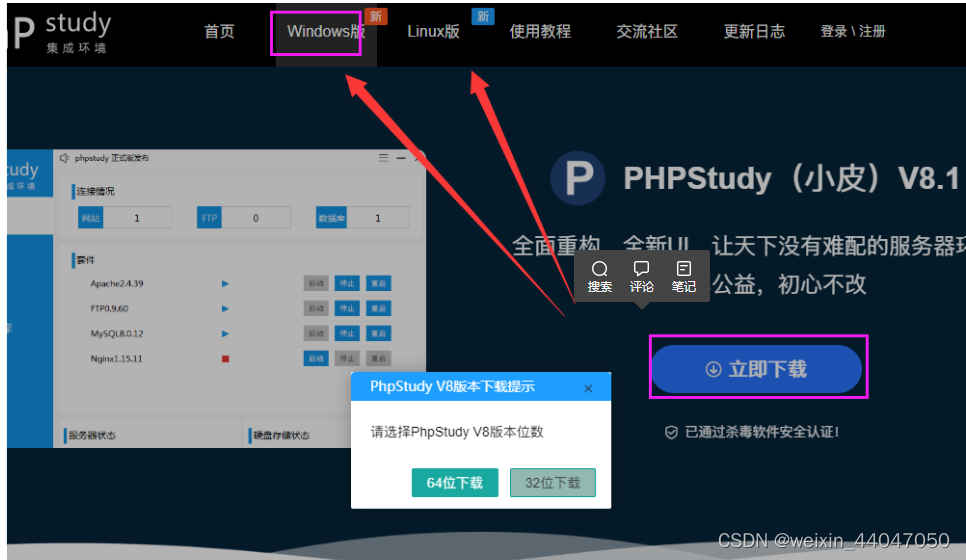The height and width of the screenshot is (560, 966).
Task: Open the 更新日志 changelog page
Action: click(754, 31)
